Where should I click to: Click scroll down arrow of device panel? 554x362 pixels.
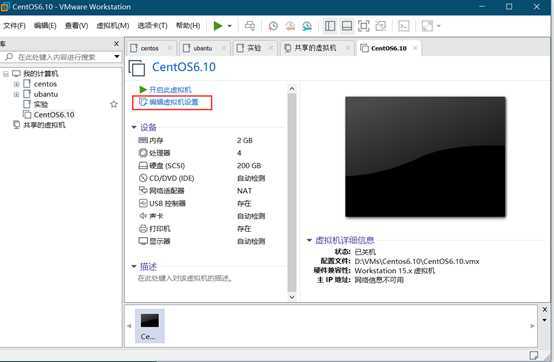[292, 297]
